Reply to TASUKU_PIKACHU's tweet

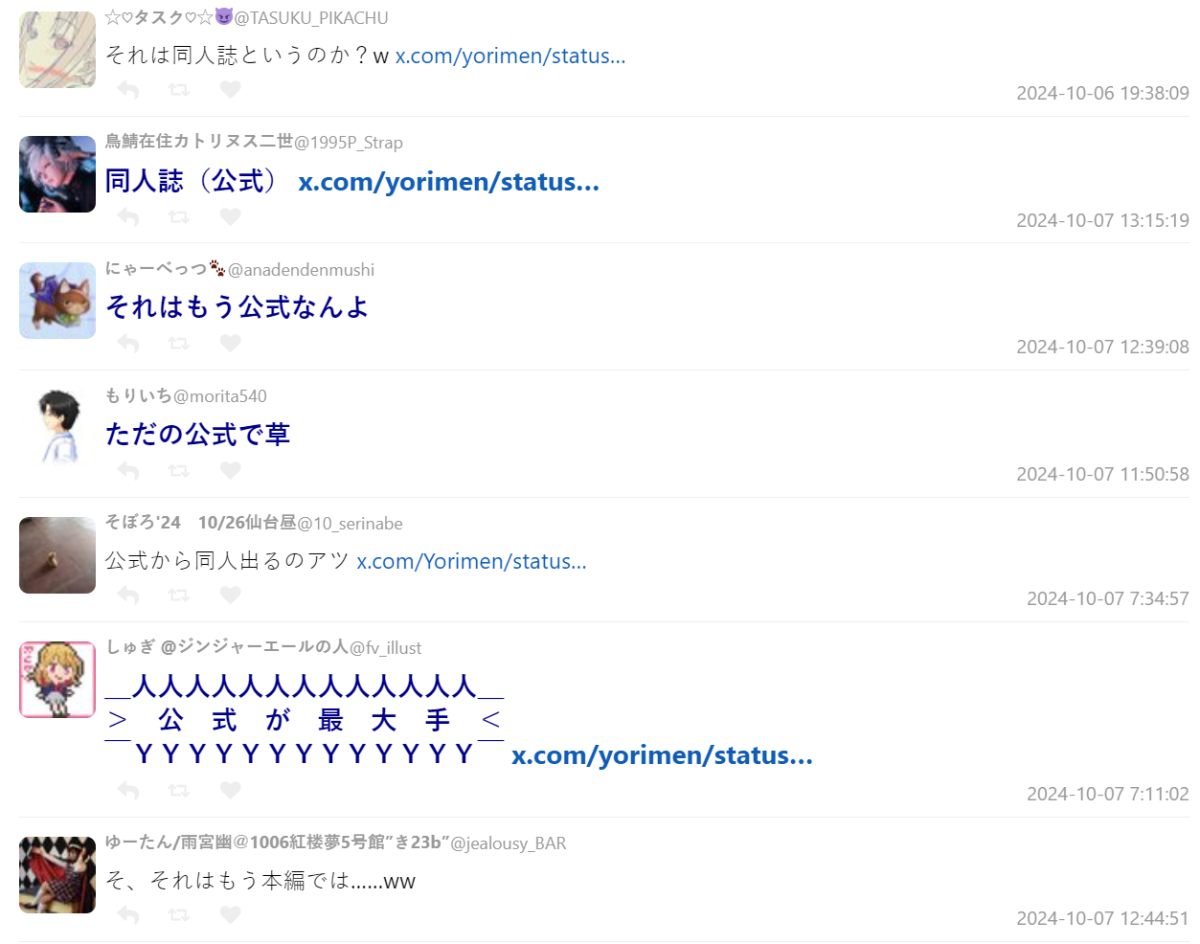128,90
